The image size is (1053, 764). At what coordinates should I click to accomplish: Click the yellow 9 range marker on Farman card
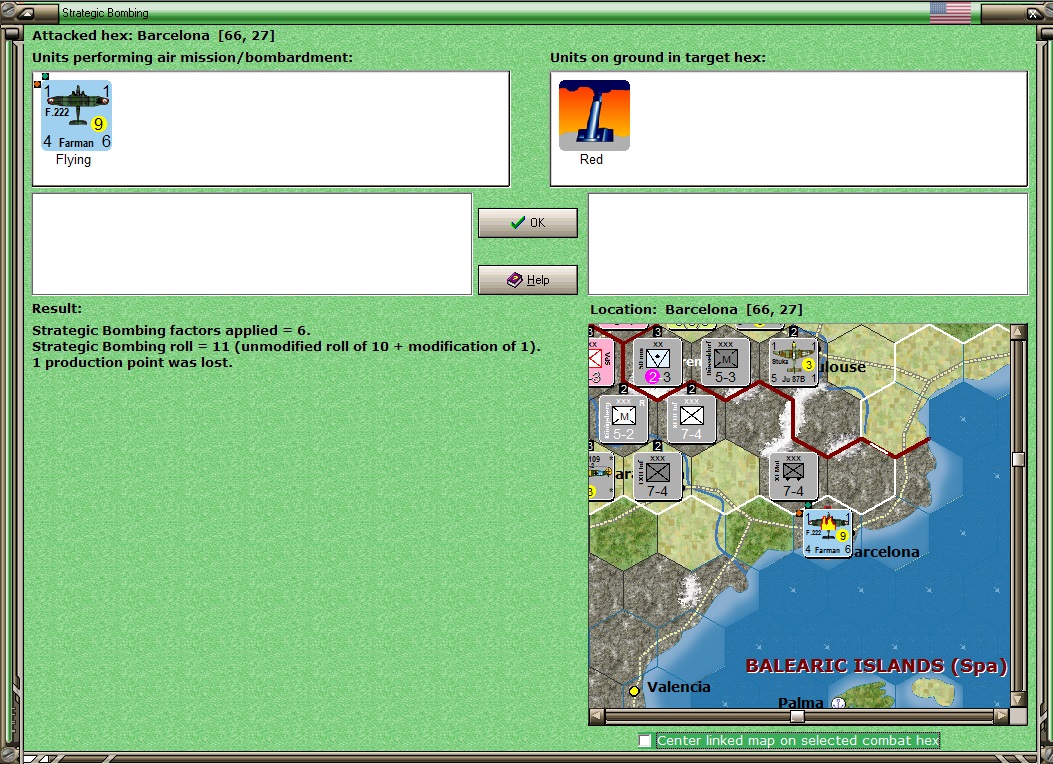pyautogui.click(x=98, y=124)
